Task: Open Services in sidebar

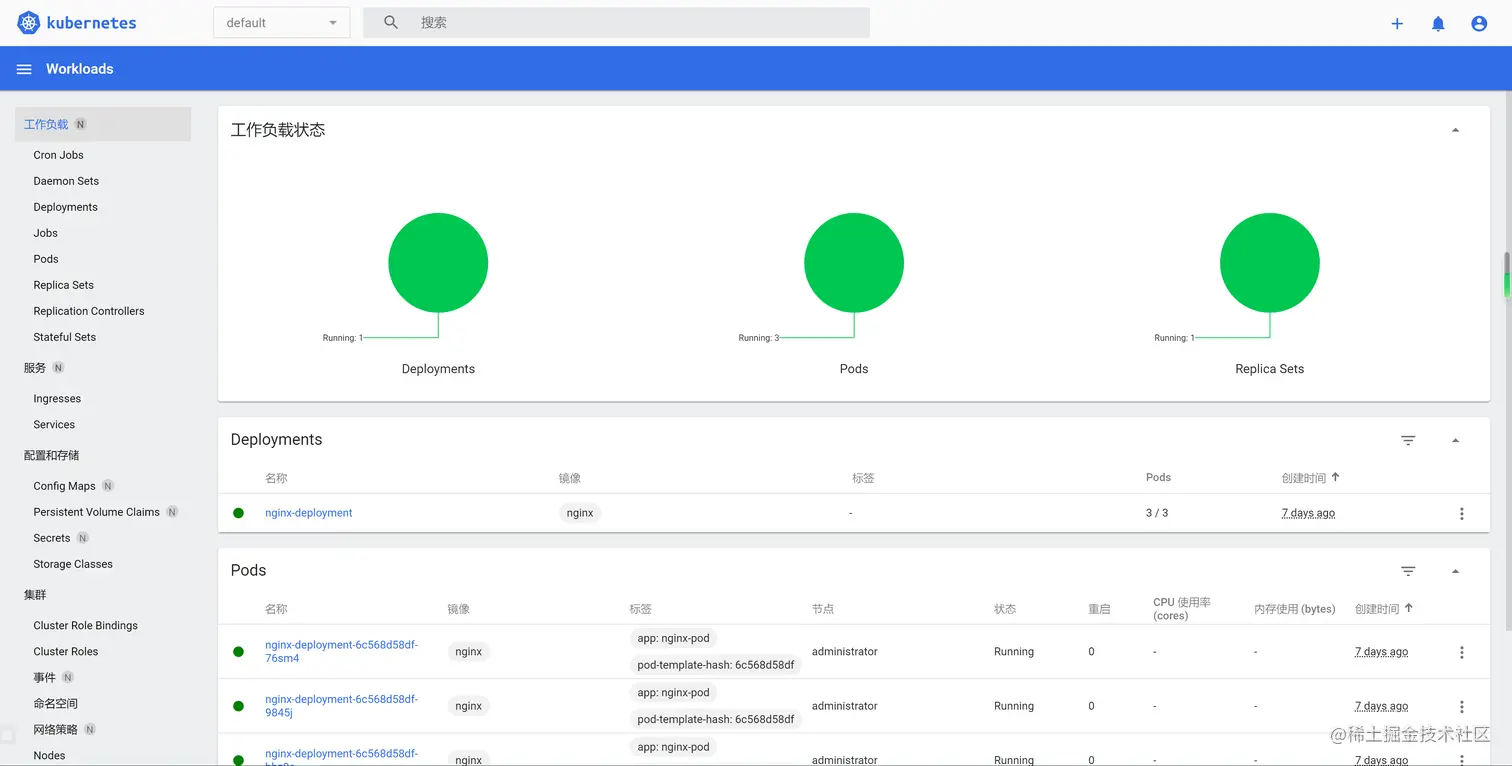Action: point(54,424)
